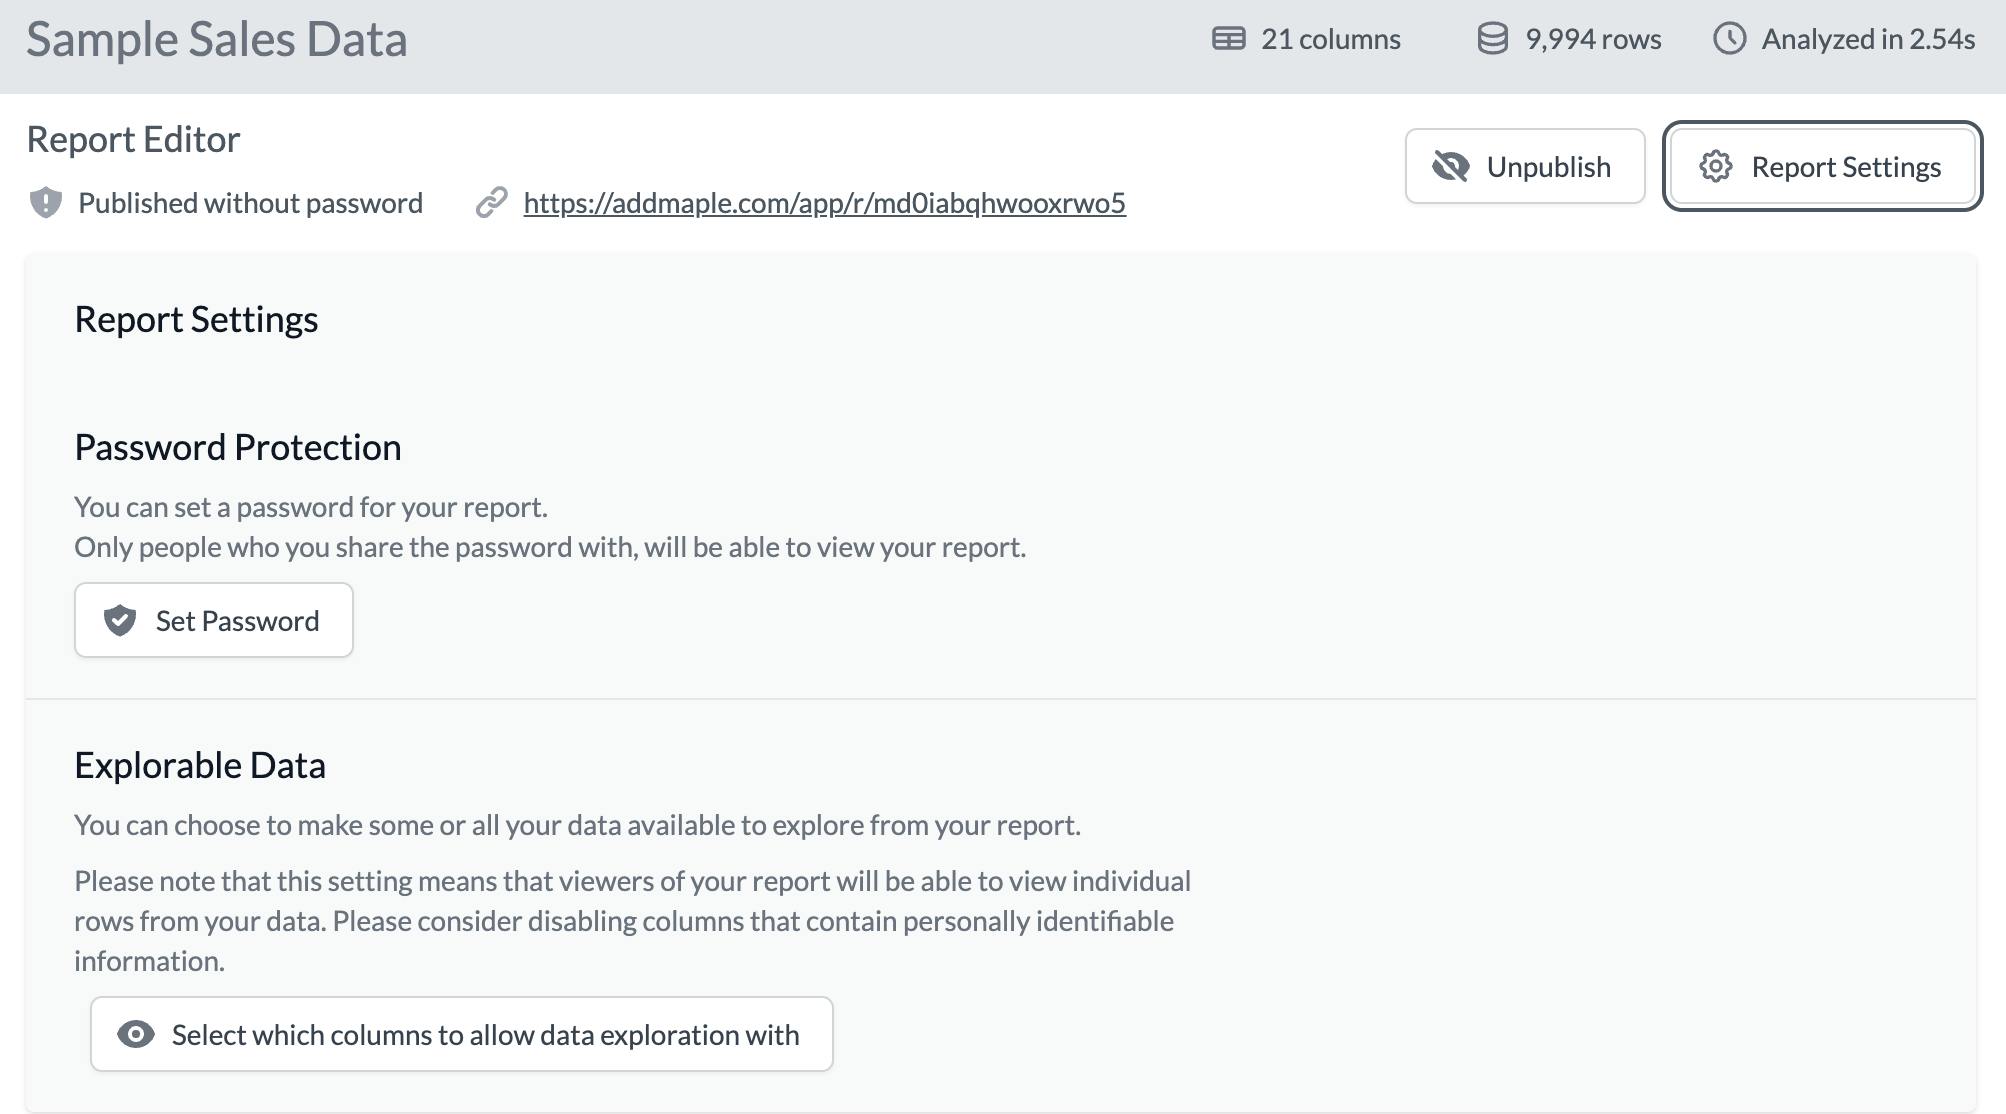The image size is (2006, 1114).
Task: Click the Password Protection heading
Action: pyautogui.click(x=238, y=447)
